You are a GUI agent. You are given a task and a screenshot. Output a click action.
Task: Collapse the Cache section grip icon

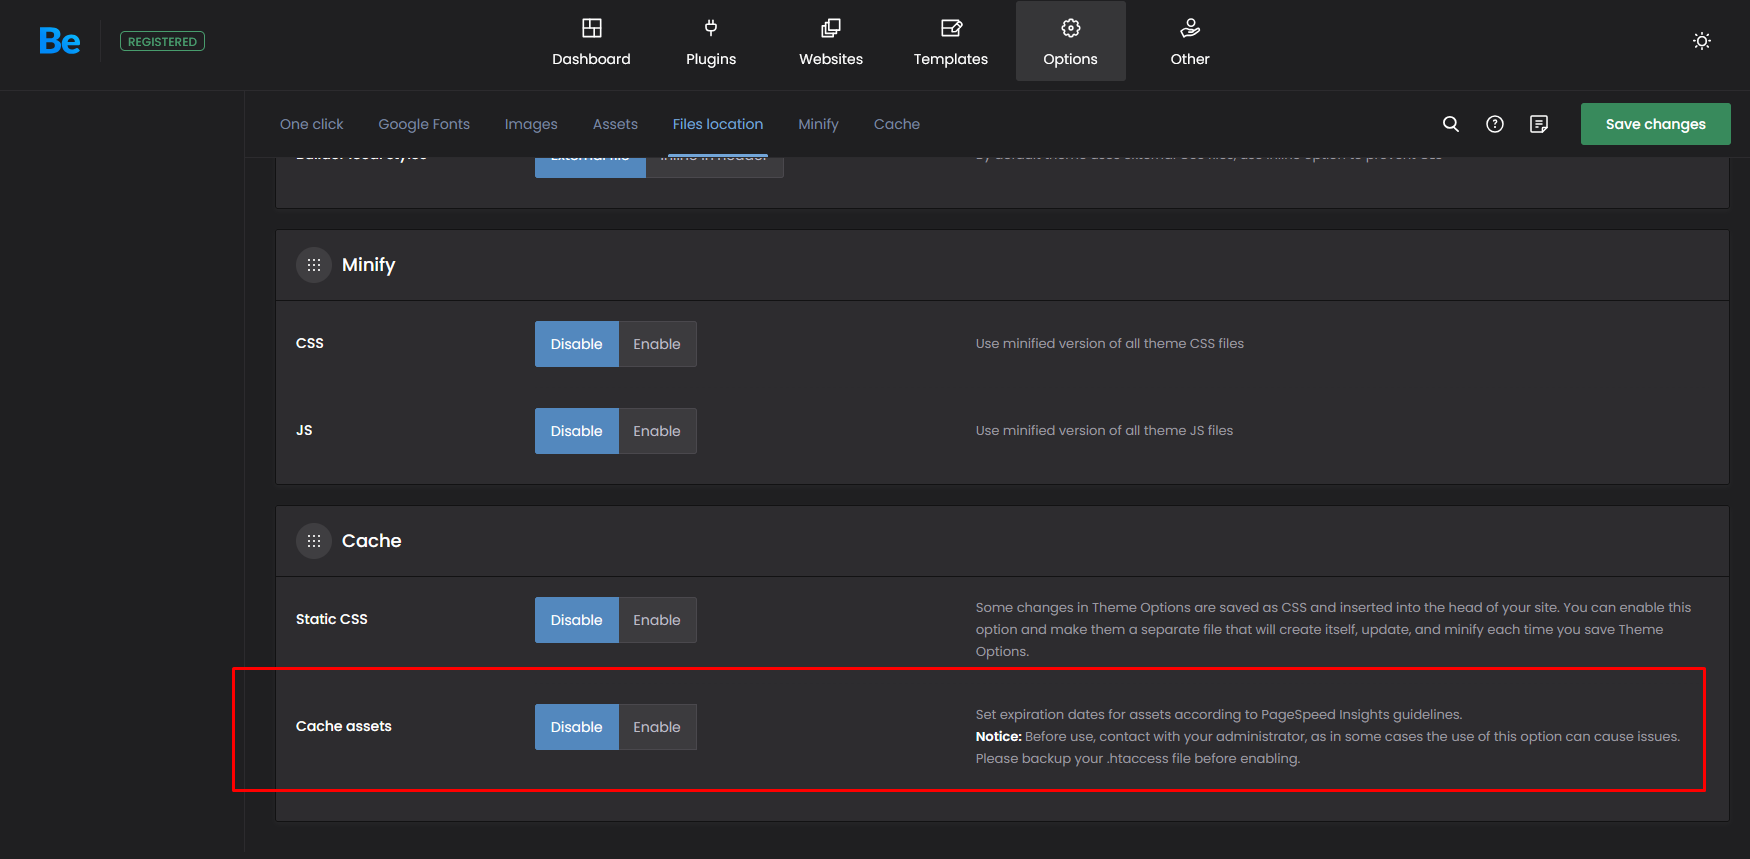pyautogui.click(x=314, y=541)
